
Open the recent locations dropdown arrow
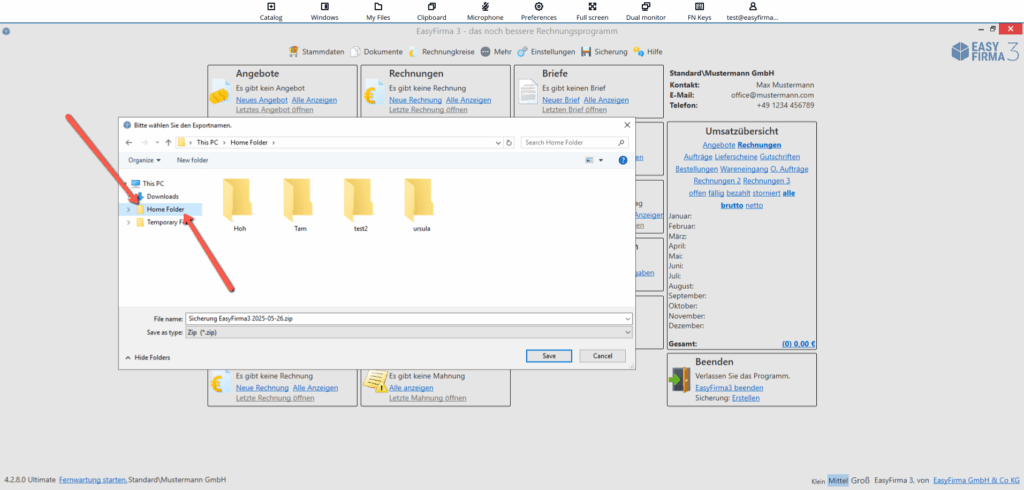(x=157, y=142)
